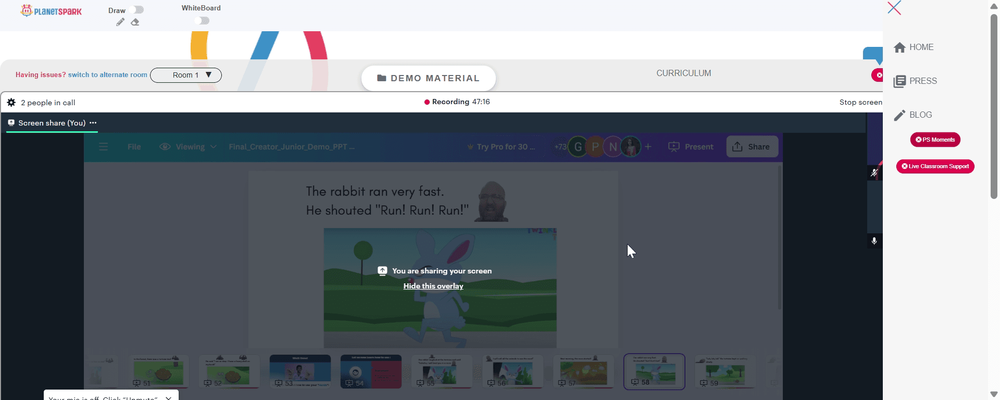This screenshot has height=400, width=1000.
Task: Open the DEMO MATERIAL tab
Action: point(428,78)
